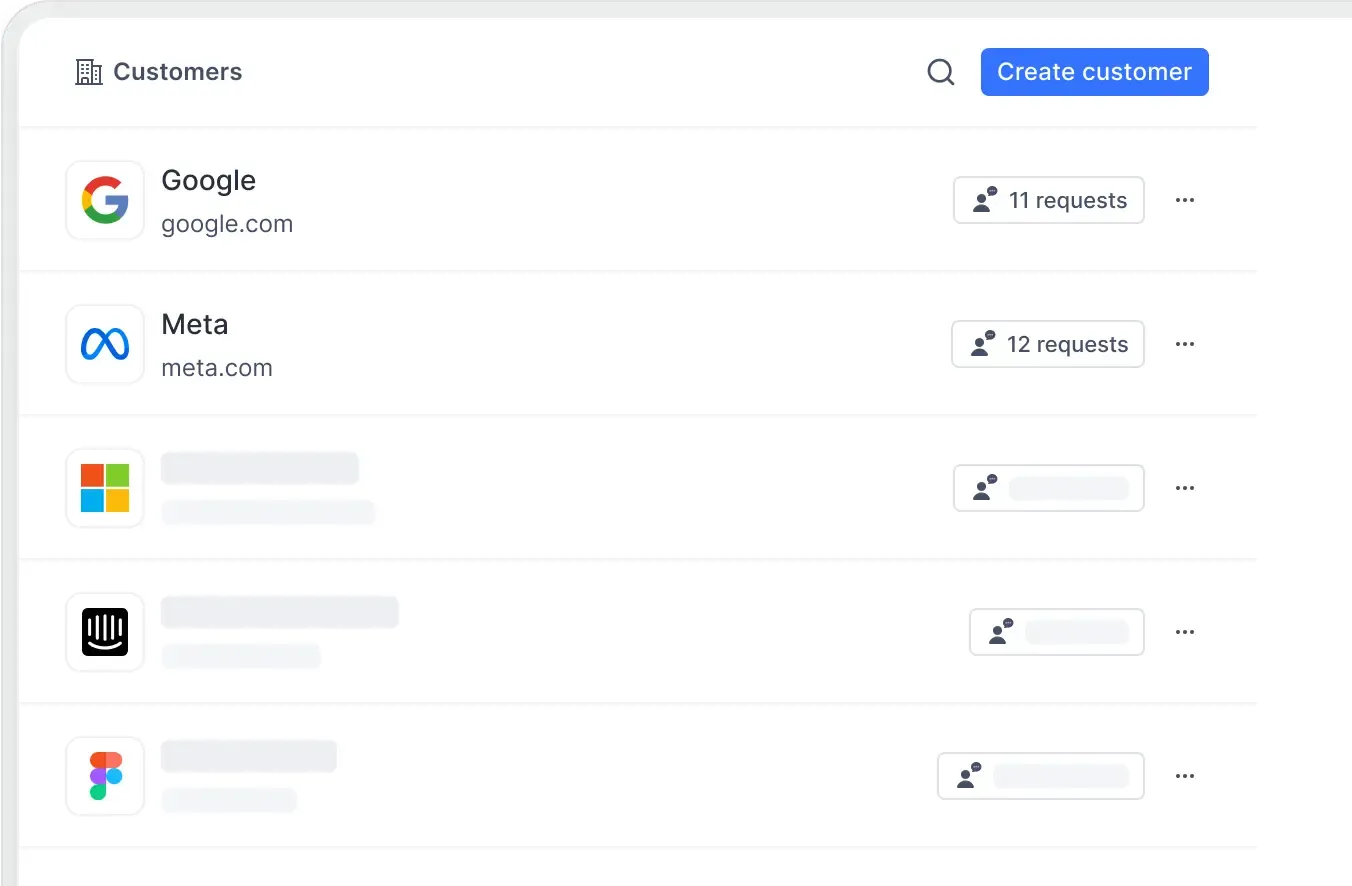Open the Figma row requests badge
The width and height of the screenshot is (1352, 886).
pyautogui.click(x=1040, y=776)
